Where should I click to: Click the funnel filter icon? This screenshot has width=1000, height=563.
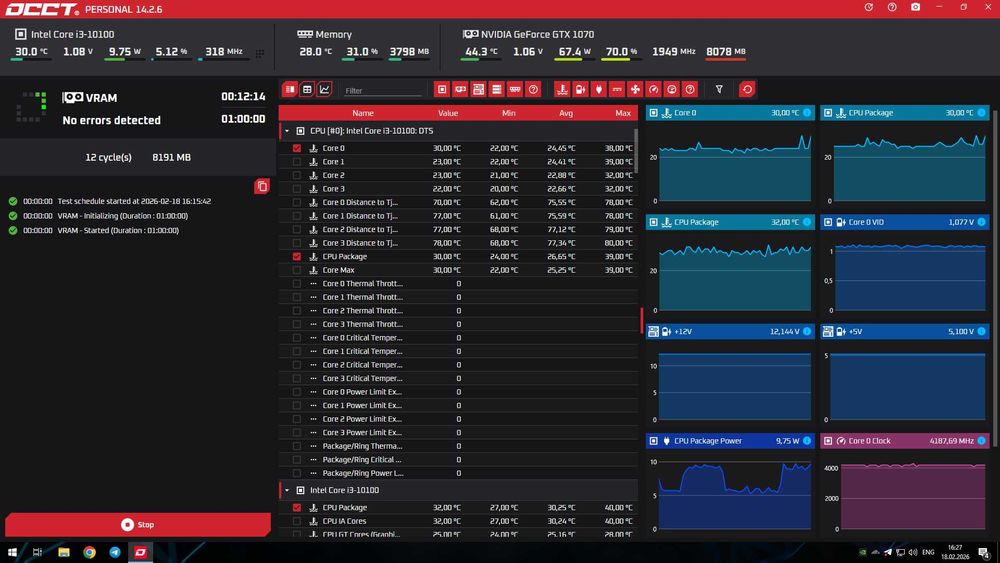[x=719, y=89]
